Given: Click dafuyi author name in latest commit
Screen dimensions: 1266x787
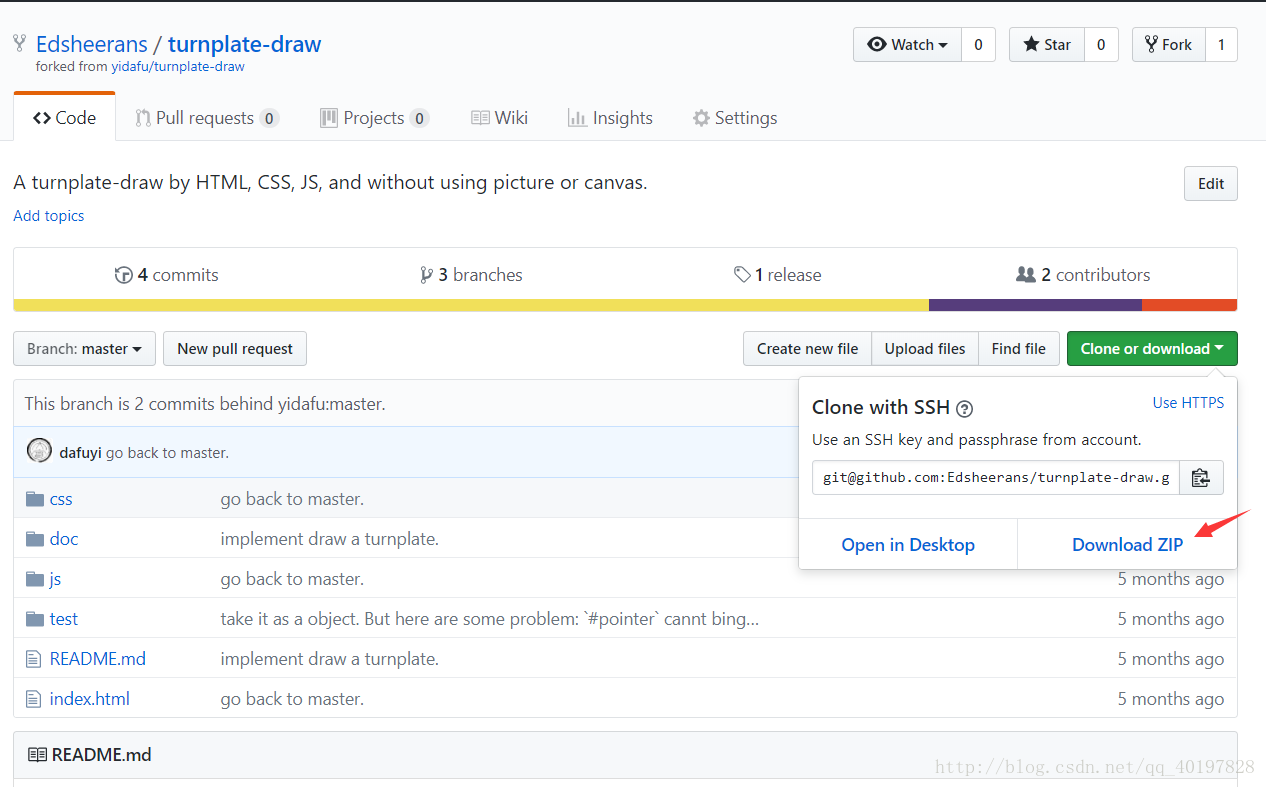Looking at the screenshot, I should pos(81,453).
